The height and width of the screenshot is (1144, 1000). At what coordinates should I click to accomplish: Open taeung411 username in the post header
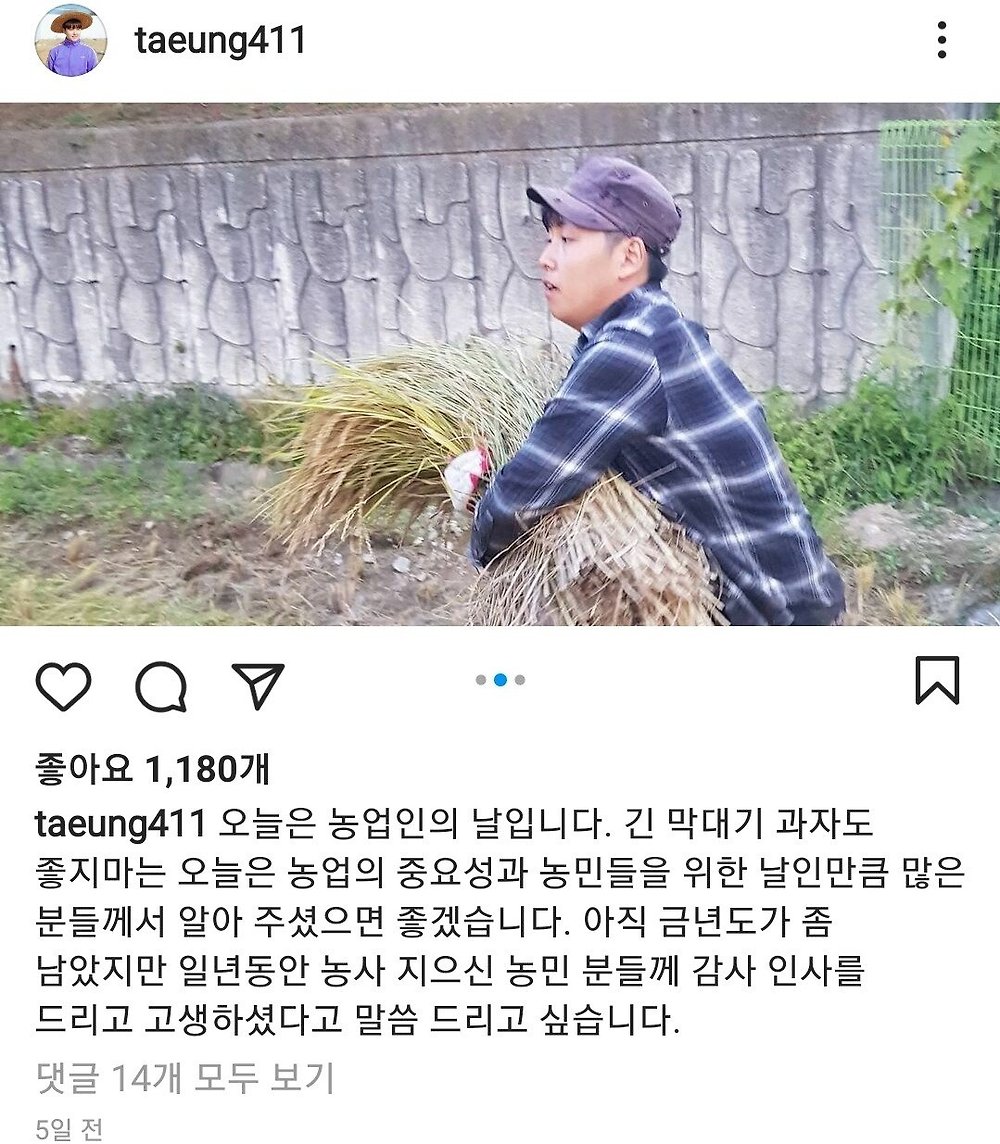220,40
